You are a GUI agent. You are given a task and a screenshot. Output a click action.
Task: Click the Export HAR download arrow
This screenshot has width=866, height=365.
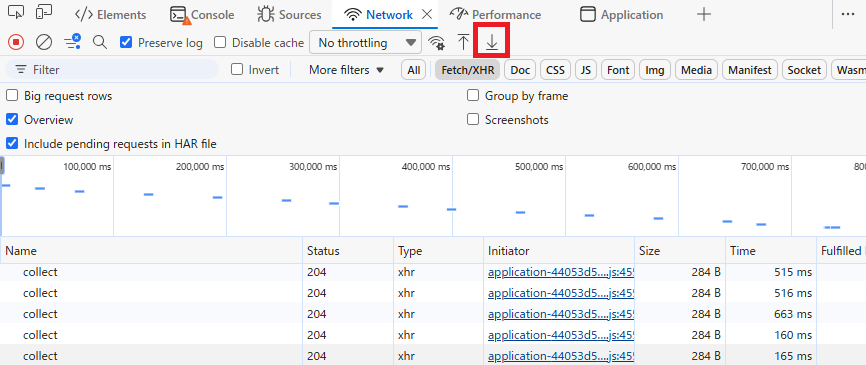492,43
